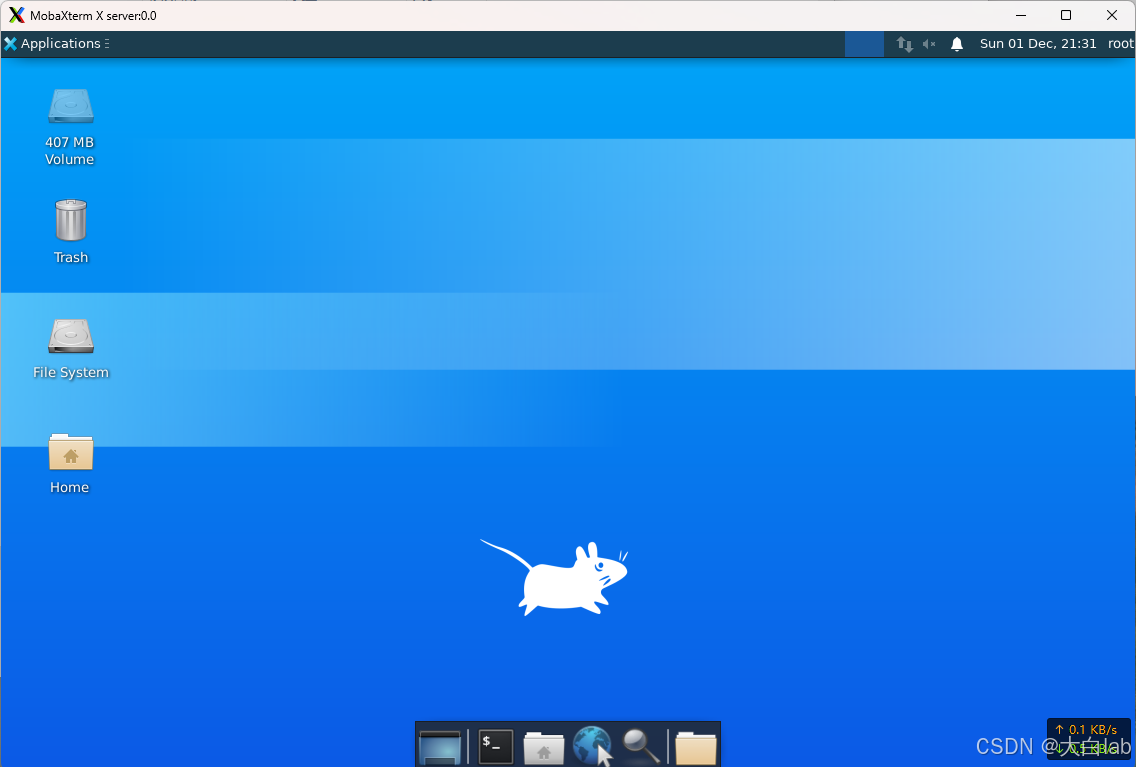Launch the web browser from the dock
The image size is (1136, 767).
(592, 745)
